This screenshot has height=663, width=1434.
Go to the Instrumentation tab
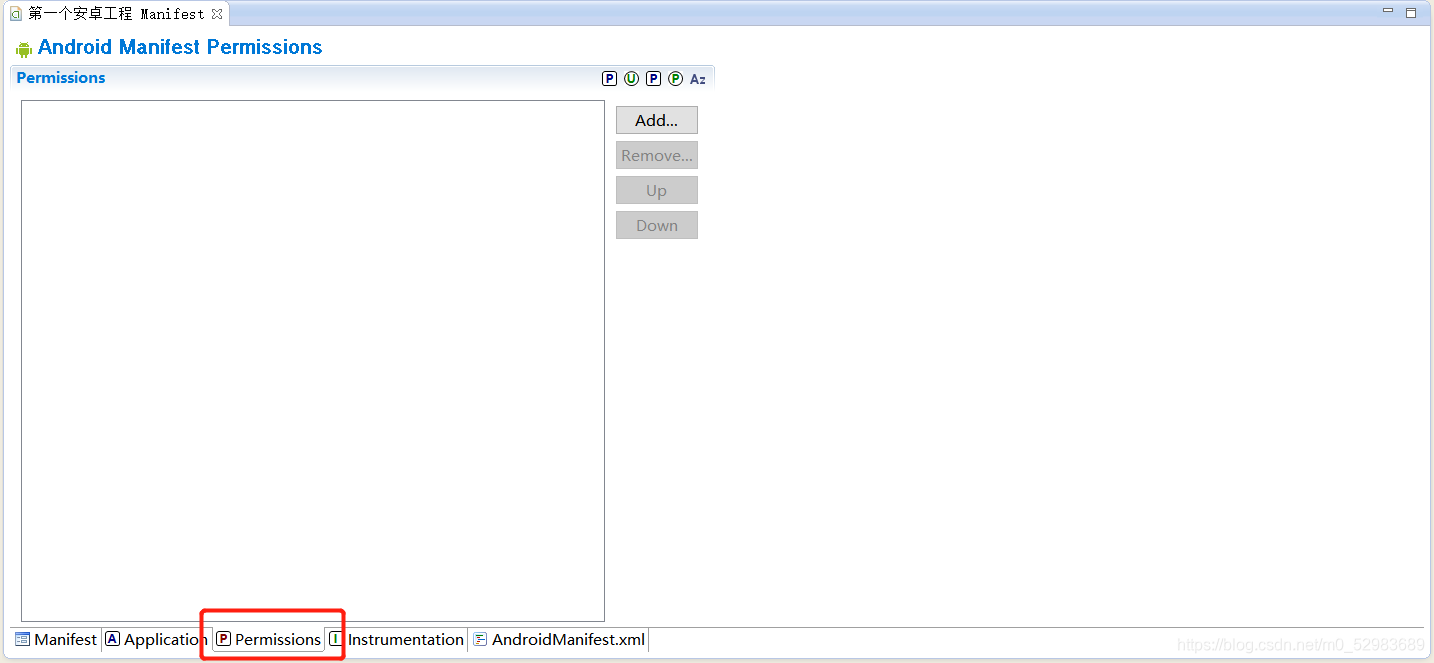pyautogui.click(x=397, y=639)
